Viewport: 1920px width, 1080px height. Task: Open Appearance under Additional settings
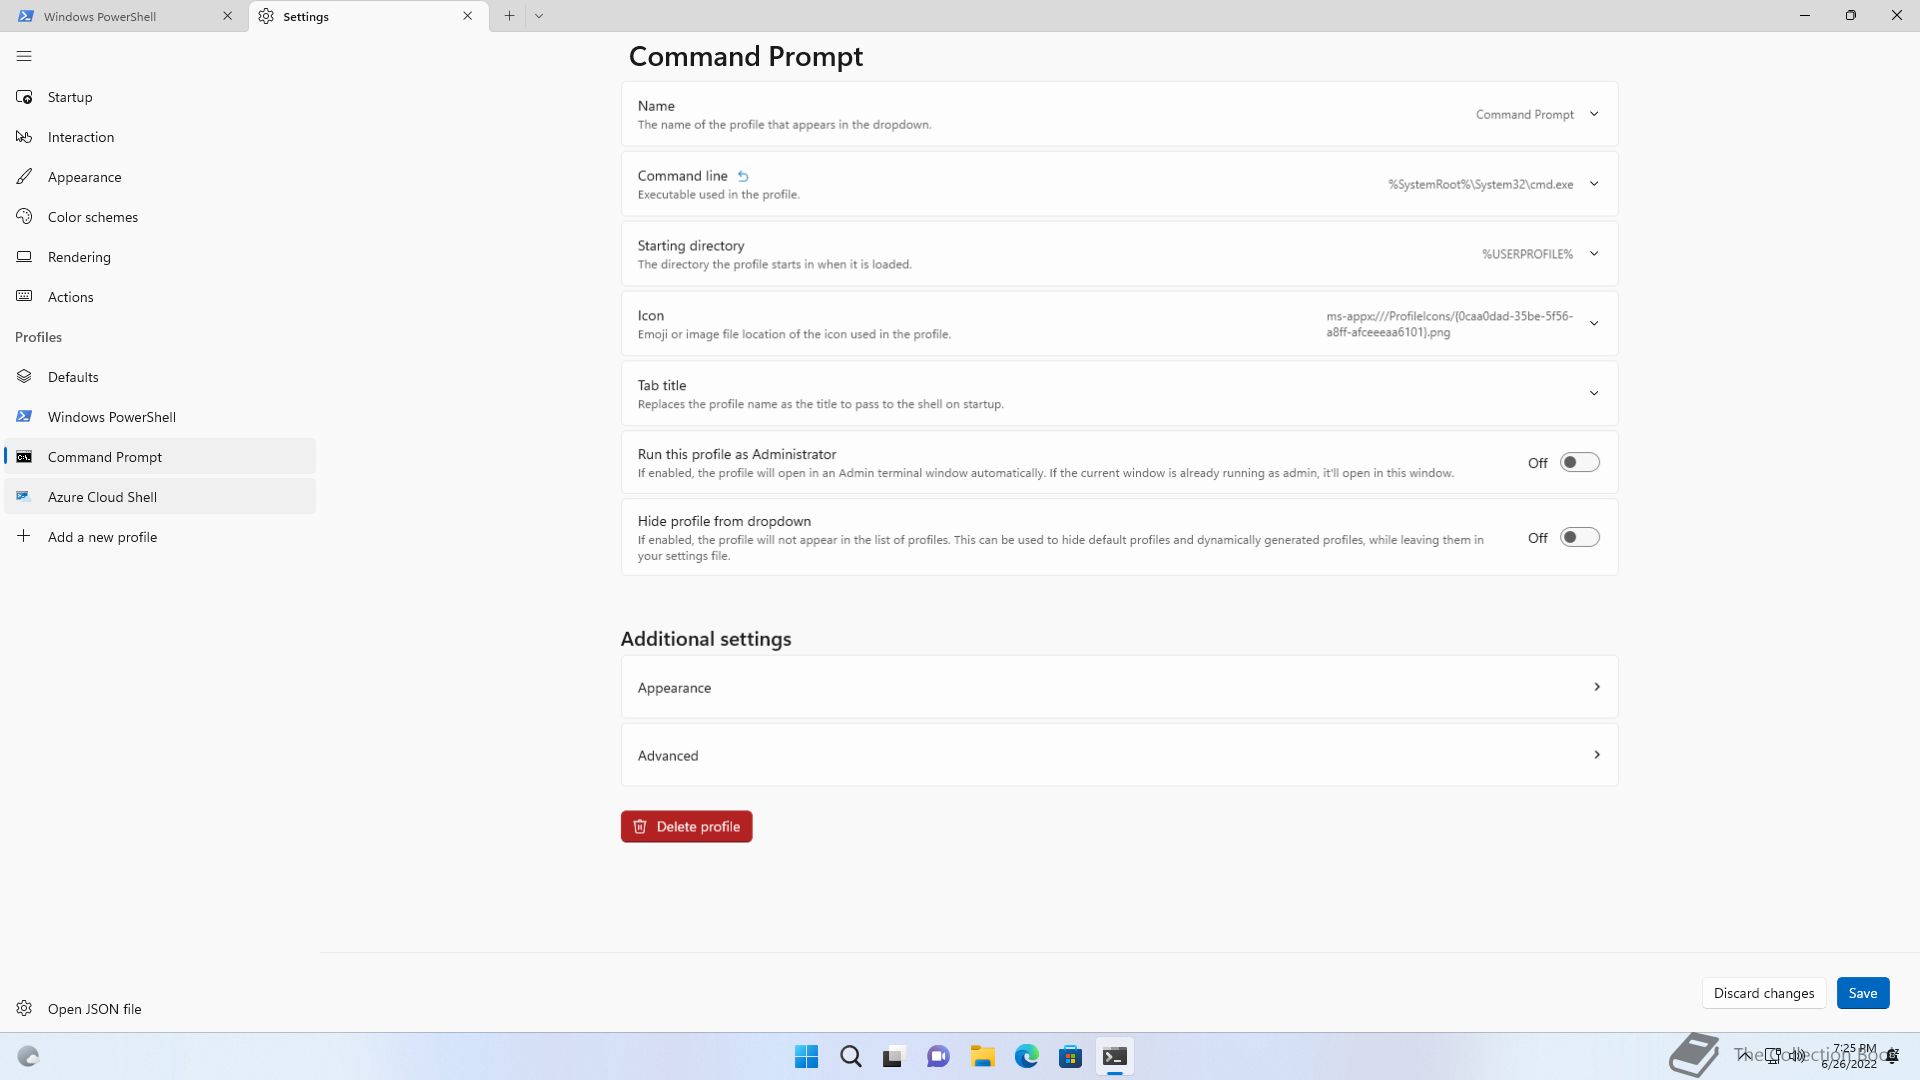pyautogui.click(x=1119, y=687)
